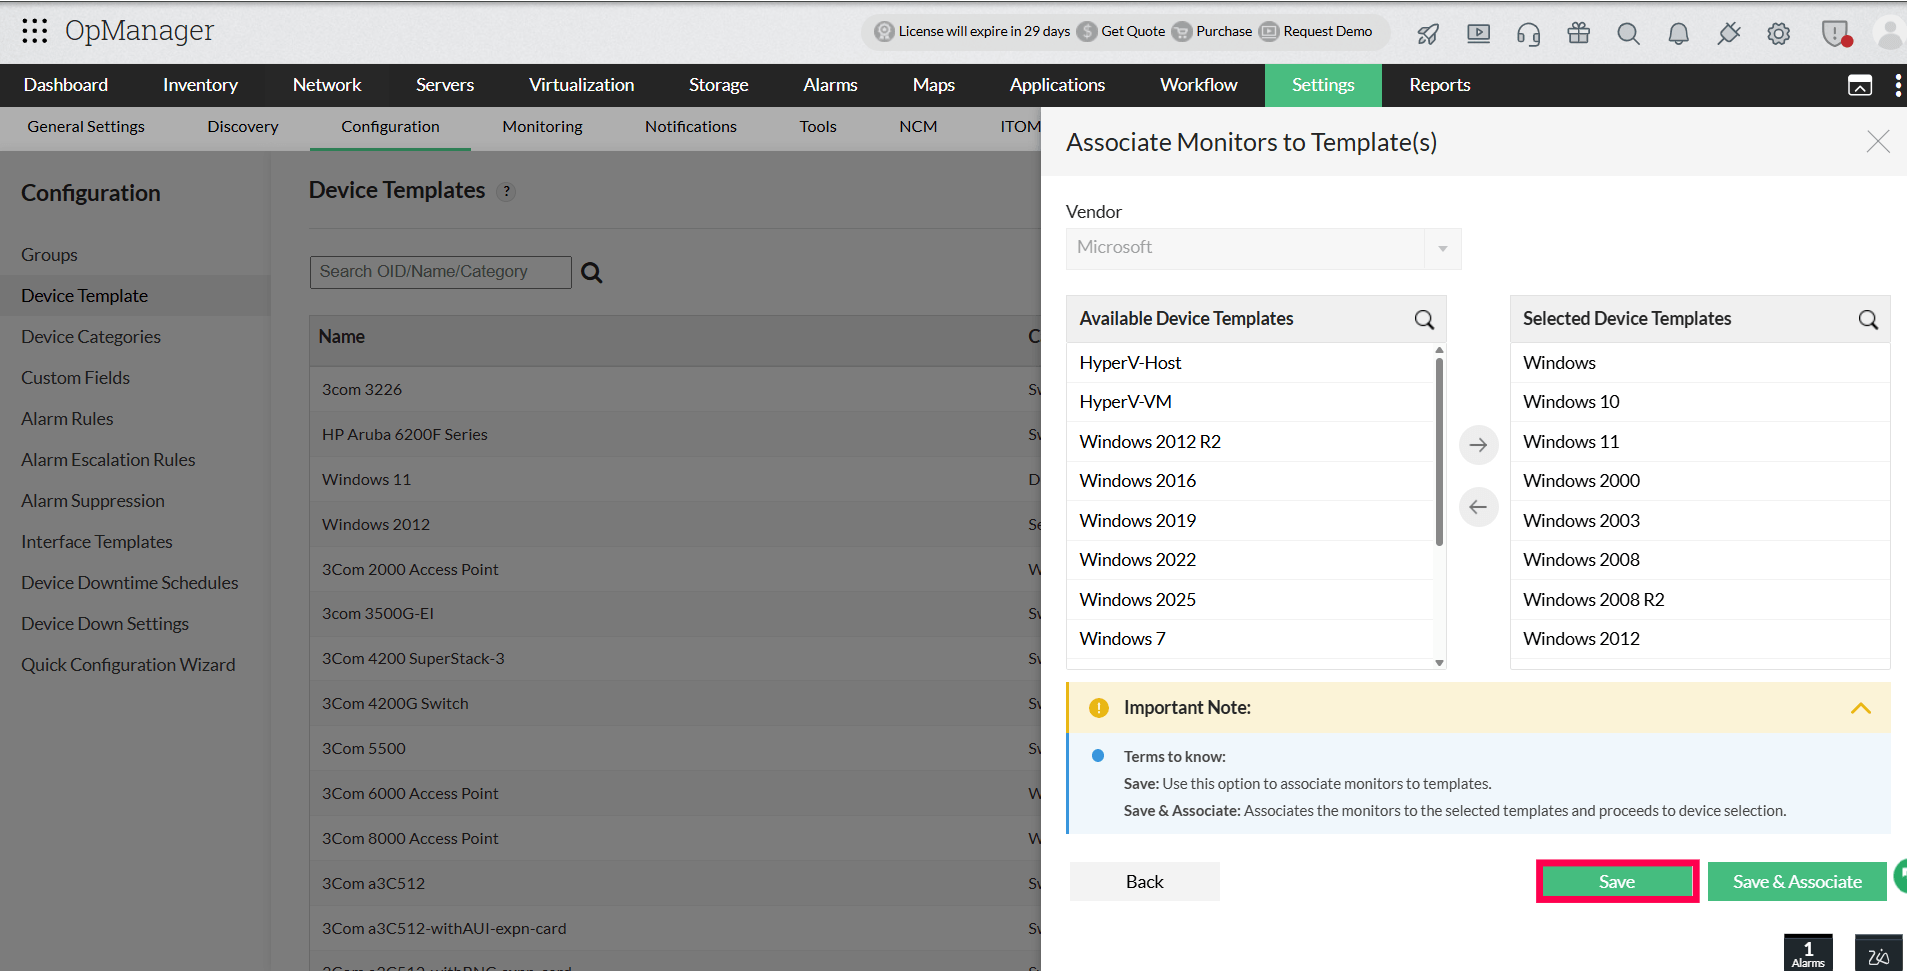This screenshot has height=971, width=1907.
Task: Switch to the Notifications tab
Action: point(690,127)
